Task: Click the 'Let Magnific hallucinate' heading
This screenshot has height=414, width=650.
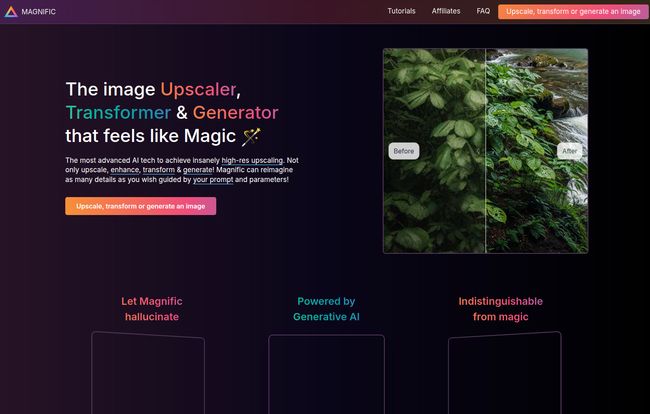Action: 152,309
